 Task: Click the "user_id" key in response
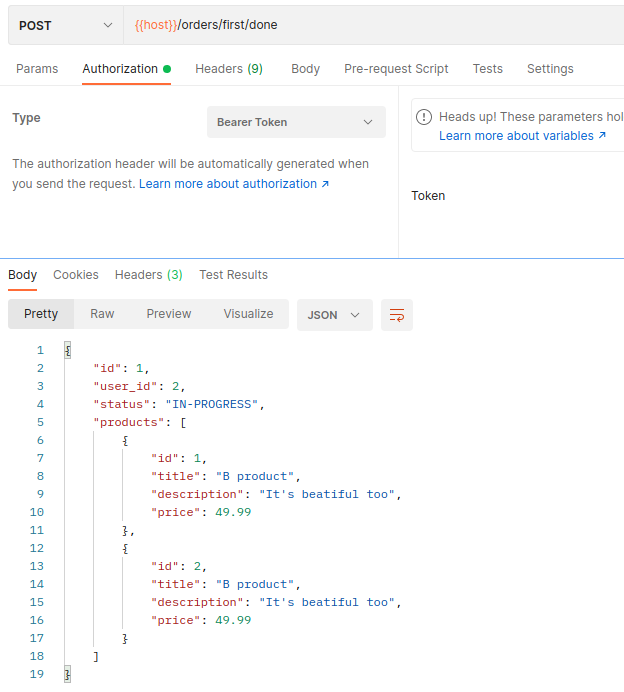point(125,386)
